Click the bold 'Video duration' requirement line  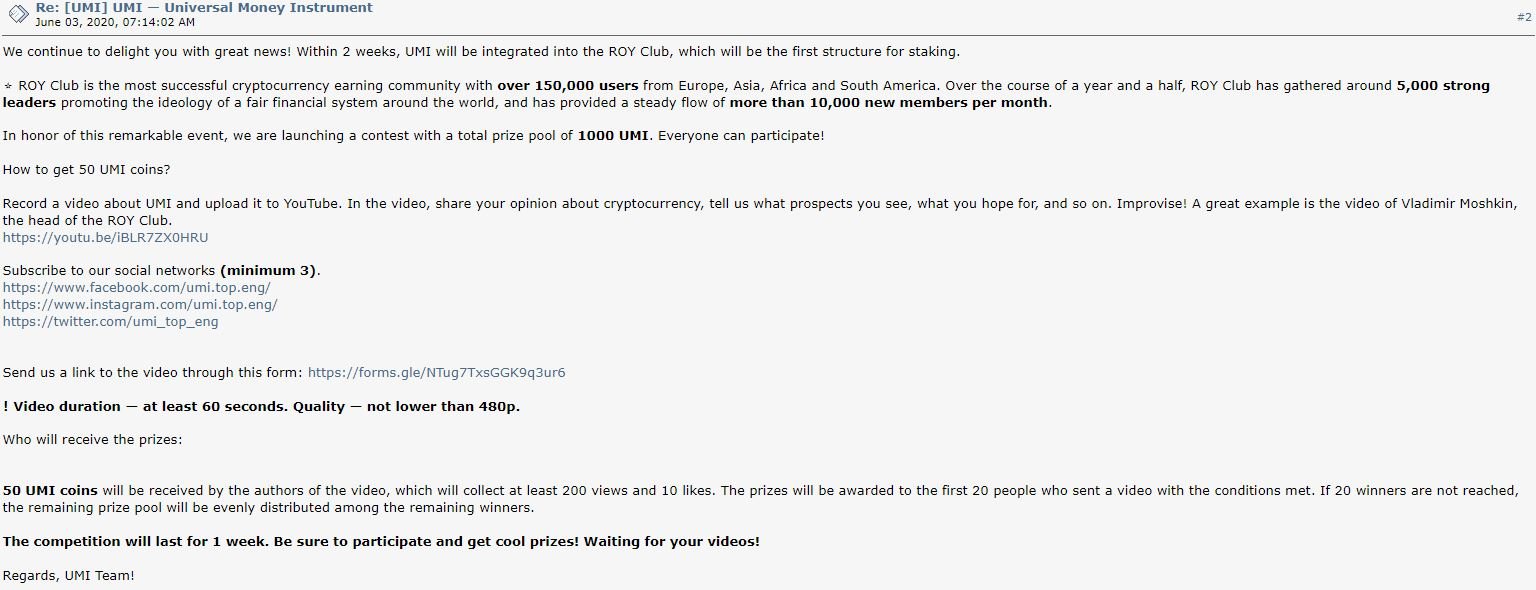261,407
